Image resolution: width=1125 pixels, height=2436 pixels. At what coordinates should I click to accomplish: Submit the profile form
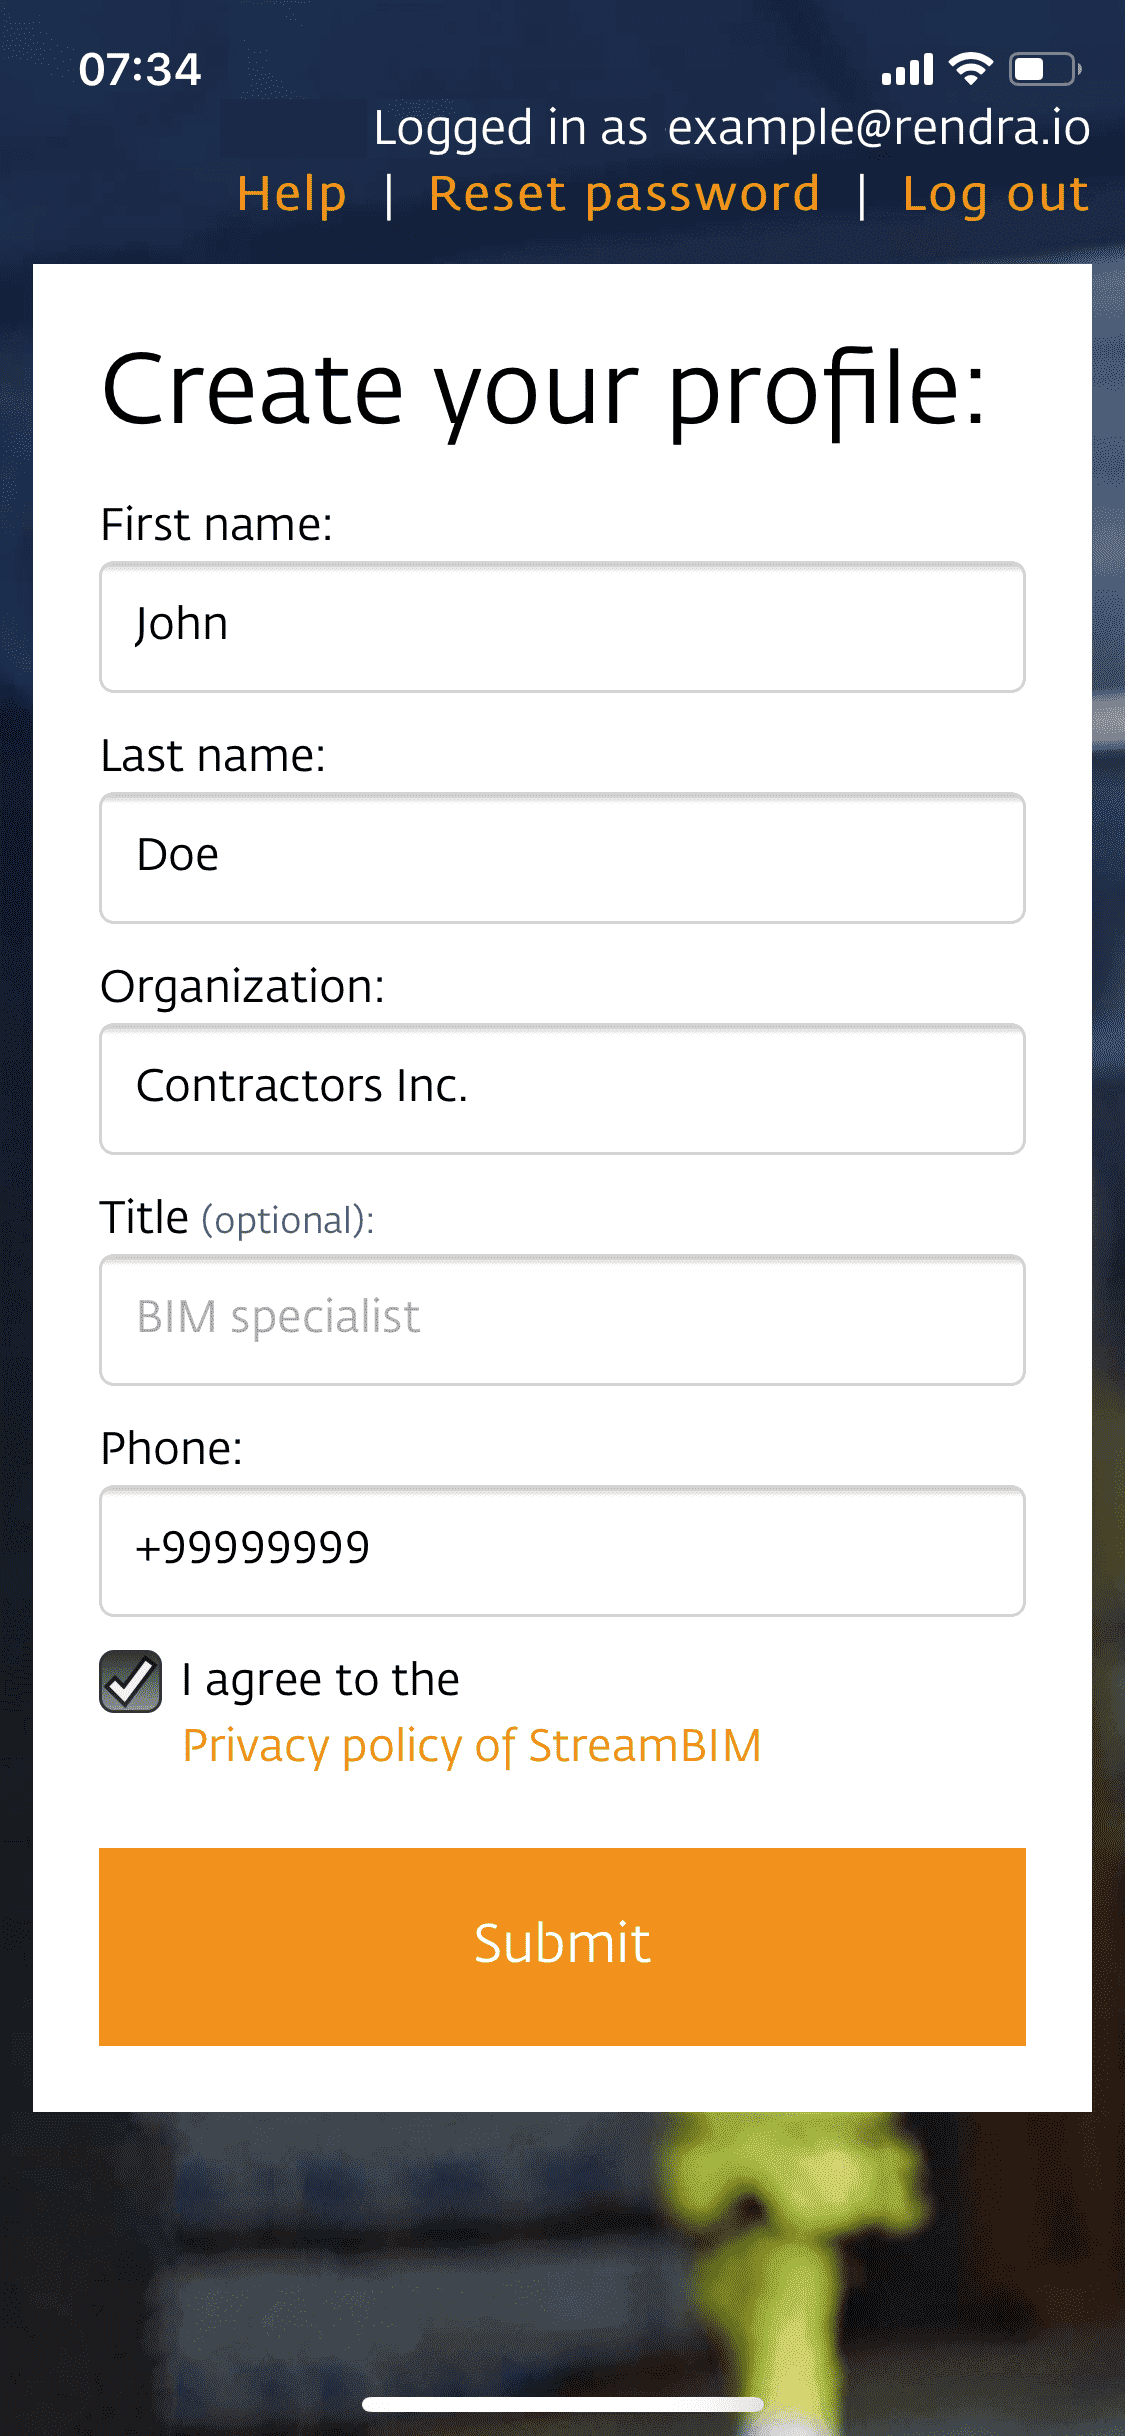(562, 1946)
